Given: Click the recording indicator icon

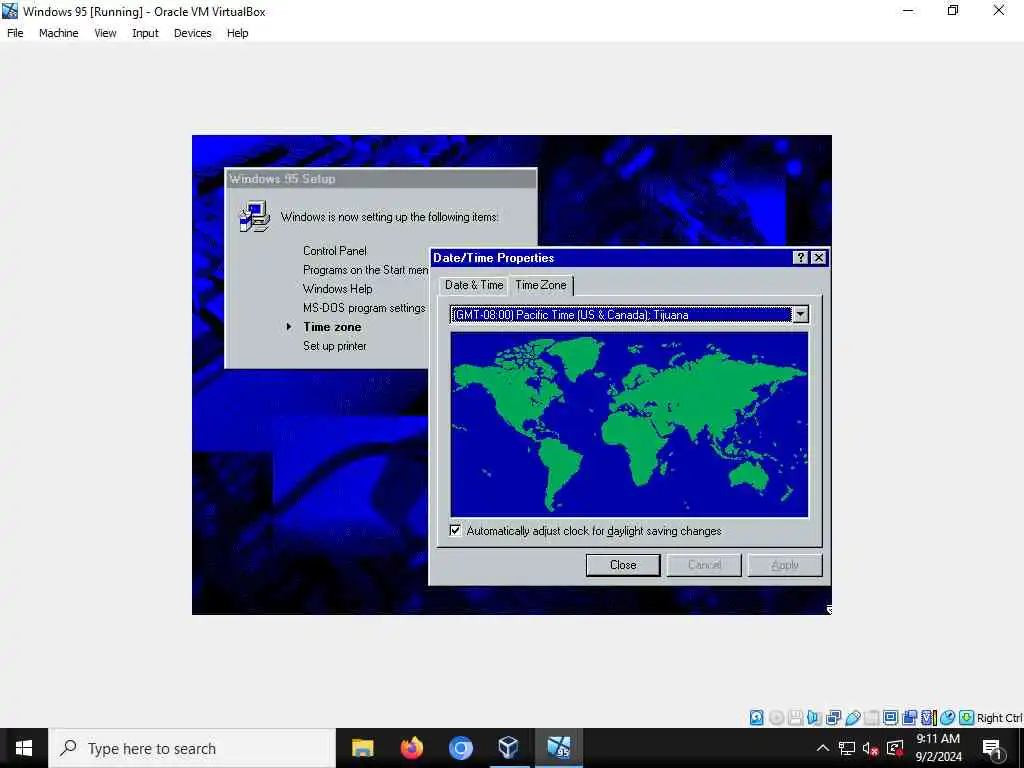Looking at the screenshot, I should pos(909,718).
